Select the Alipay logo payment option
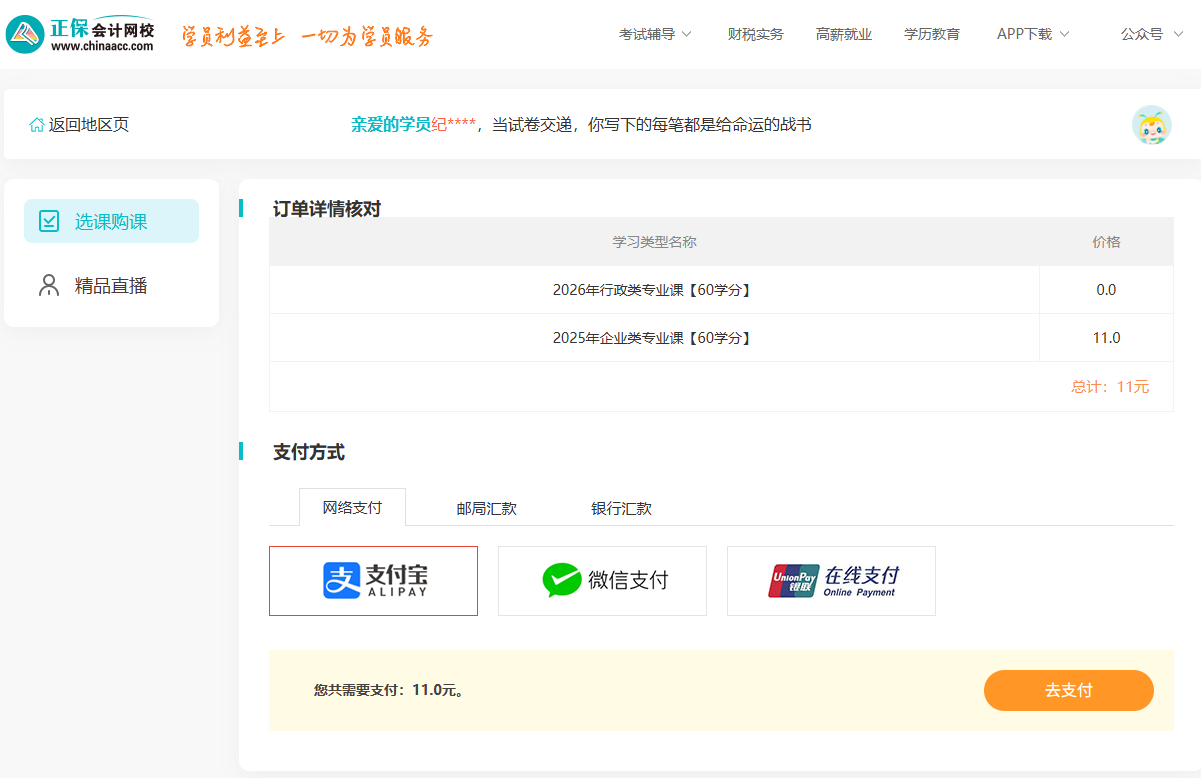1201x778 pixels. coord(373,581)
